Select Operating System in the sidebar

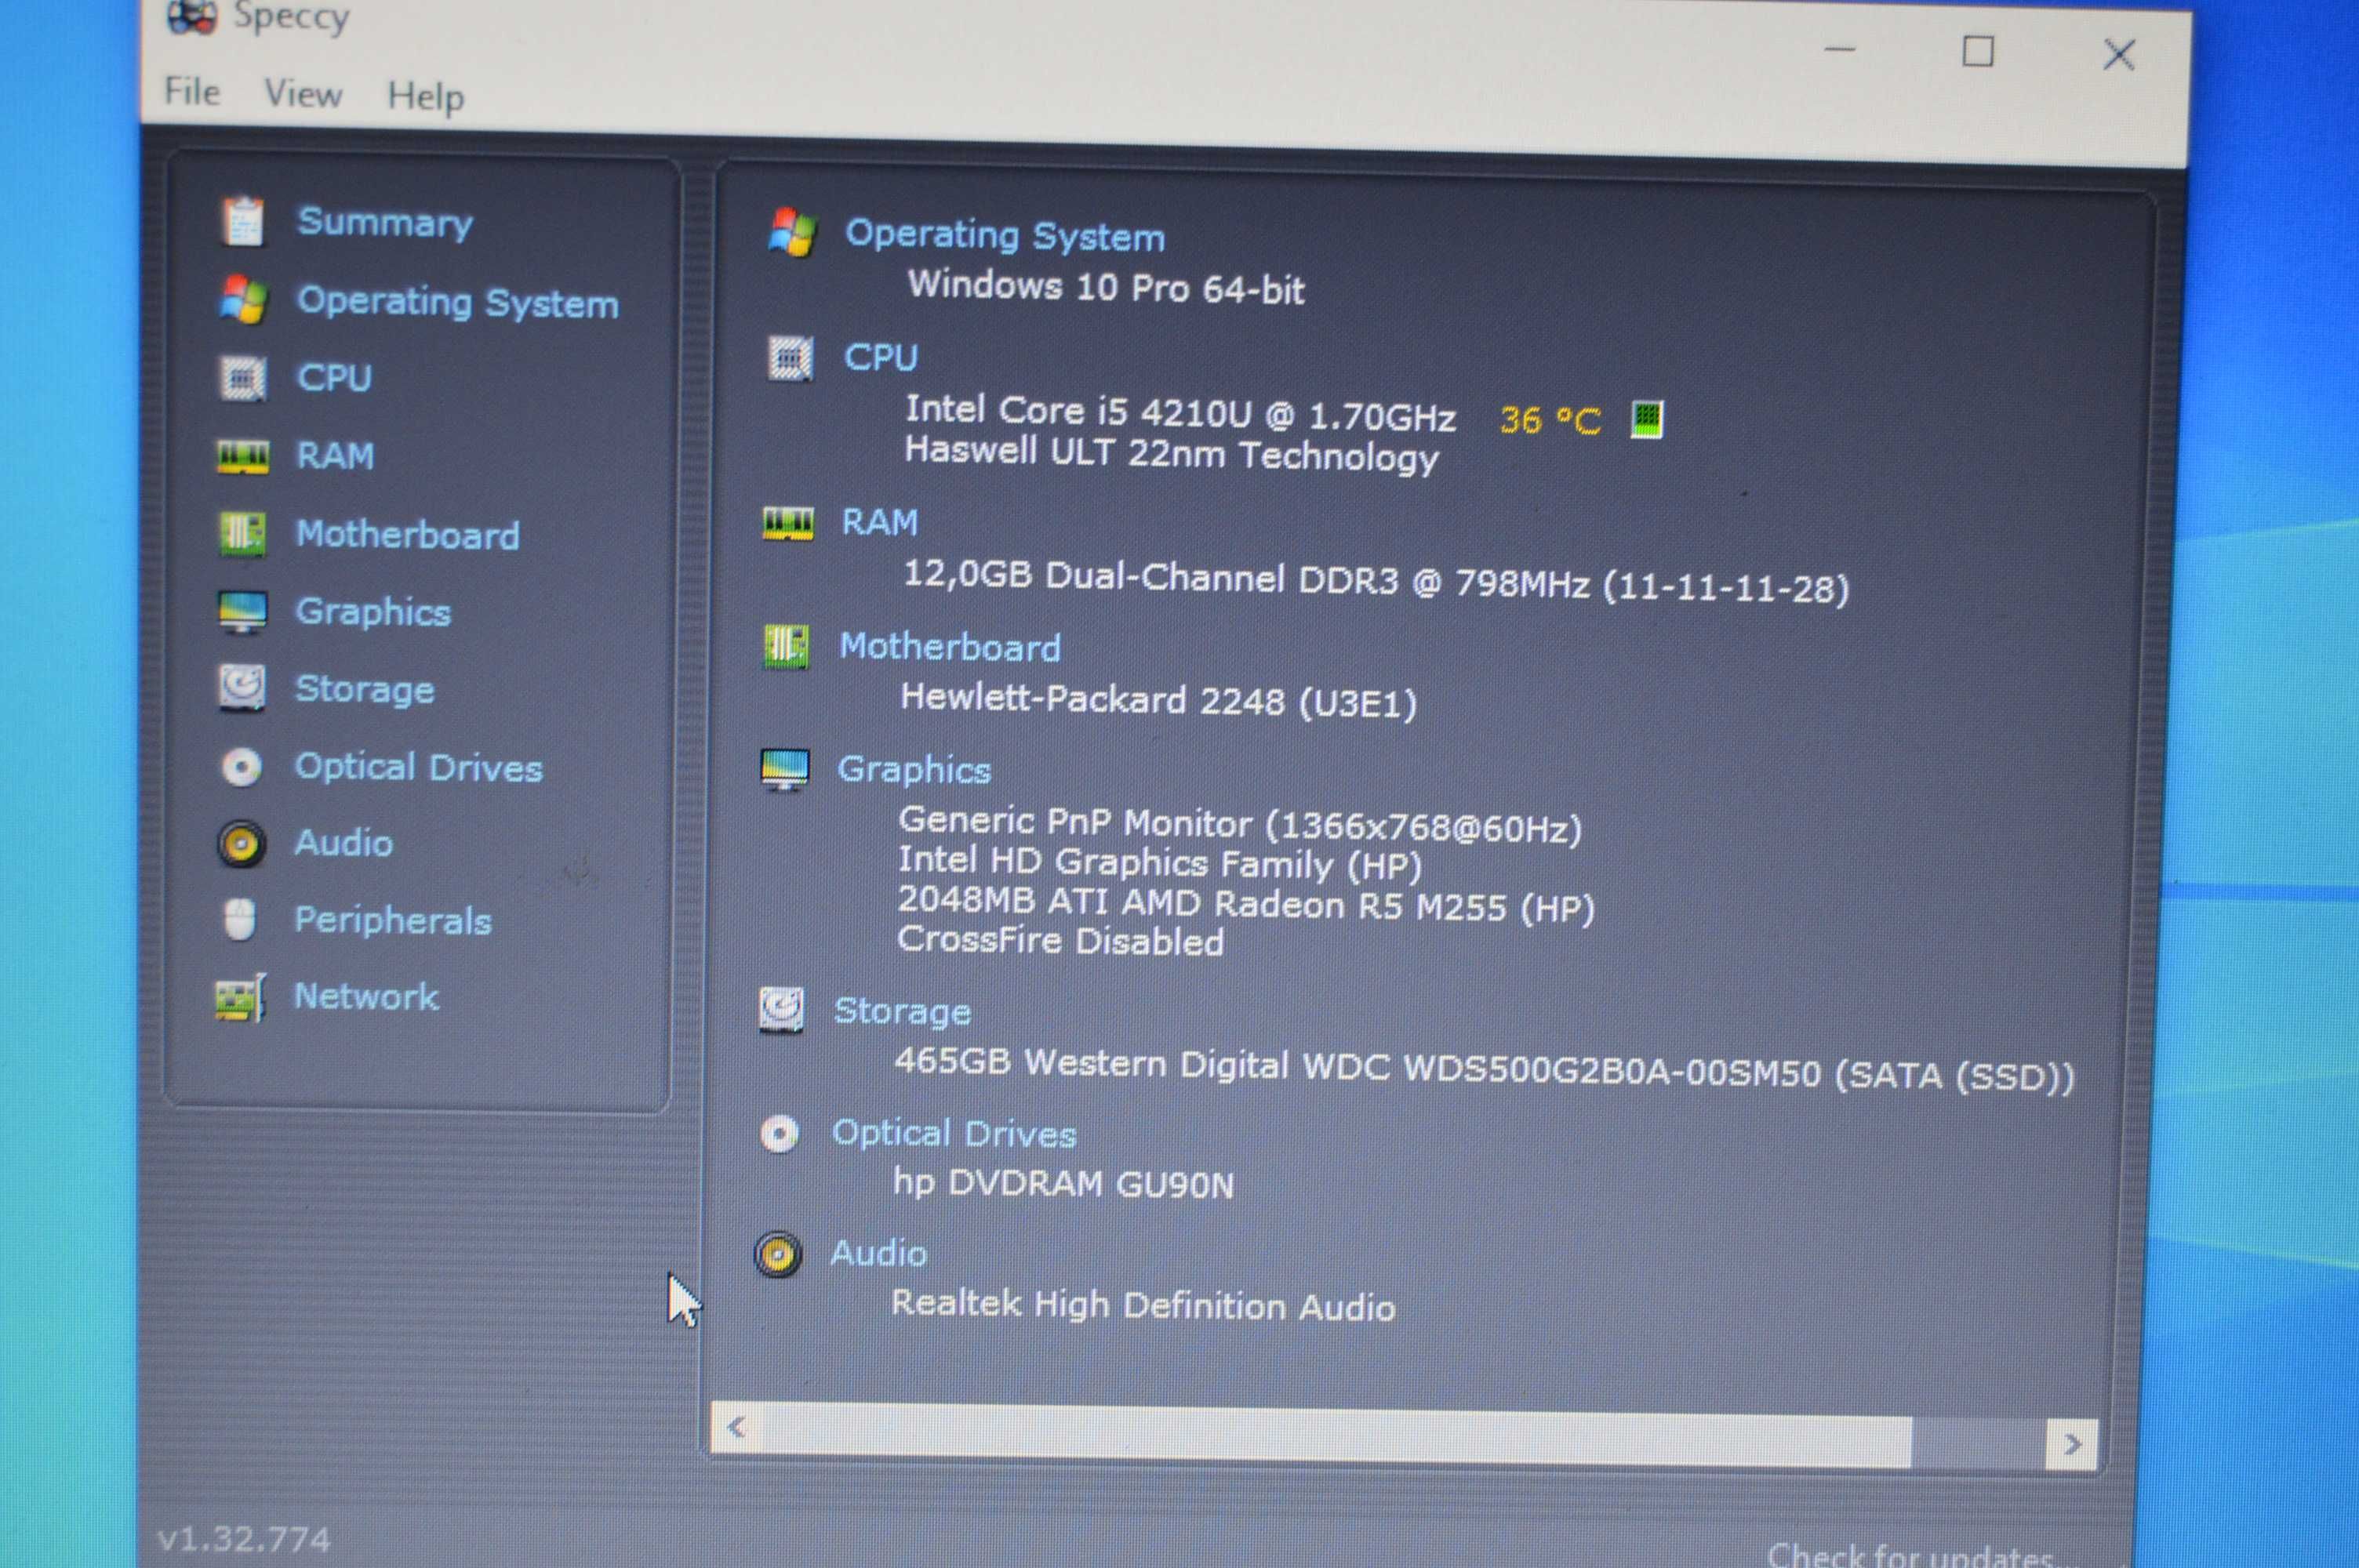[458, 302]
